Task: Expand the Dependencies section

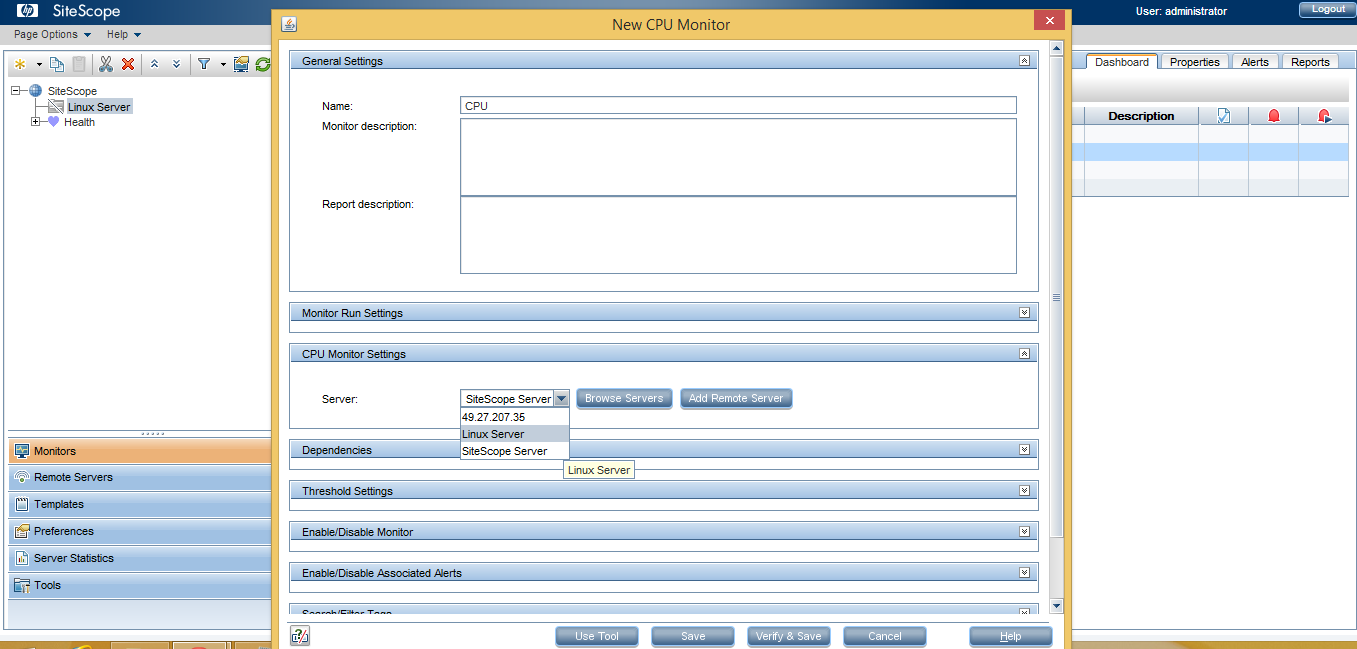Action: pos(1024,450)
